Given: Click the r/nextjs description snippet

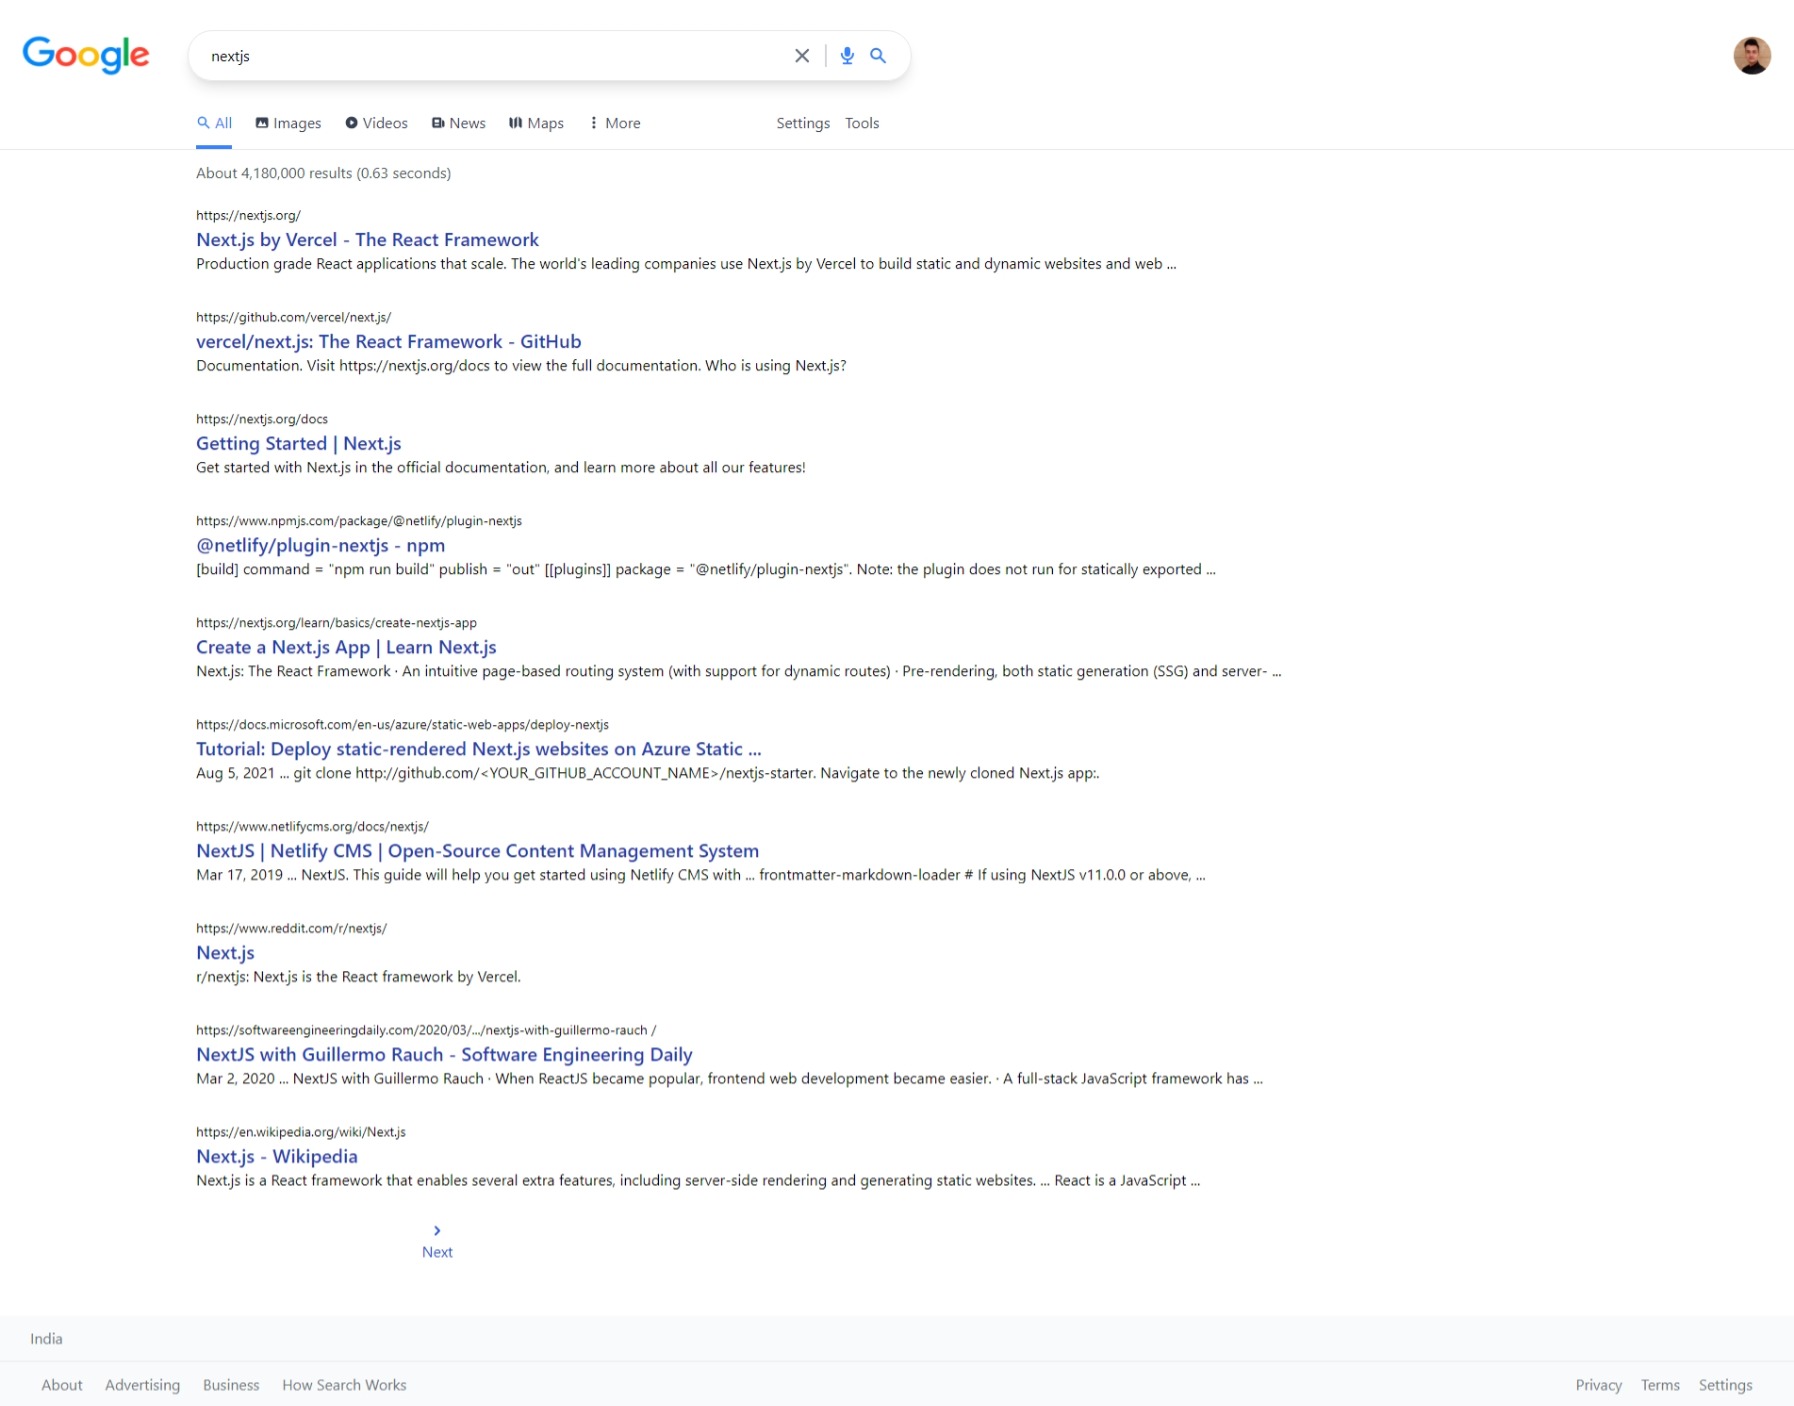Looking at the screenshot, I should click(358, 977).
